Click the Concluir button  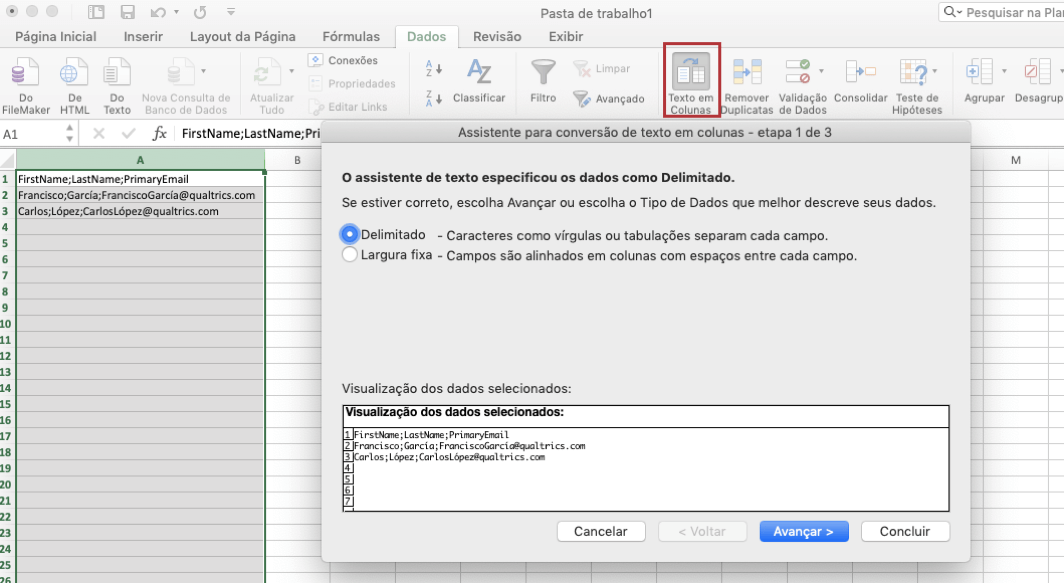(x=905, y=531)
